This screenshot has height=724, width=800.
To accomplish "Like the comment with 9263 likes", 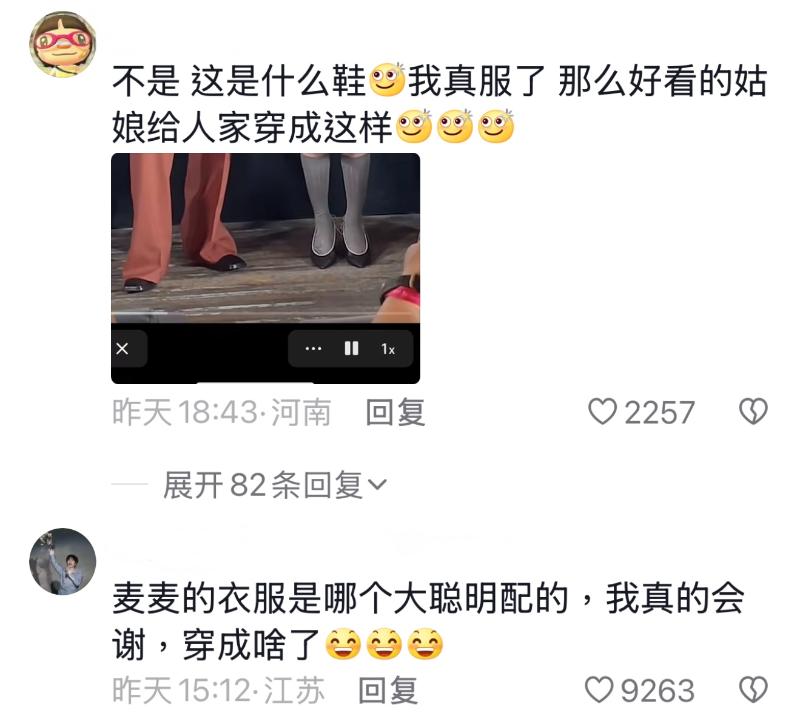I will tap(598, 690).
